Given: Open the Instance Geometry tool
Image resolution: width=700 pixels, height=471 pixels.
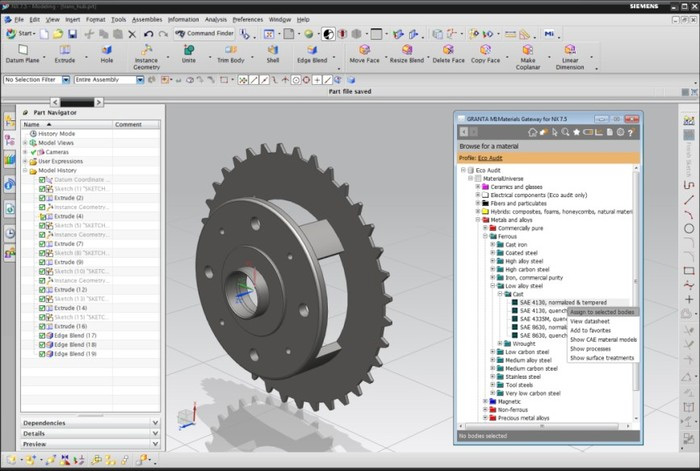Looking at the screenshot, I should pos(146,57).
